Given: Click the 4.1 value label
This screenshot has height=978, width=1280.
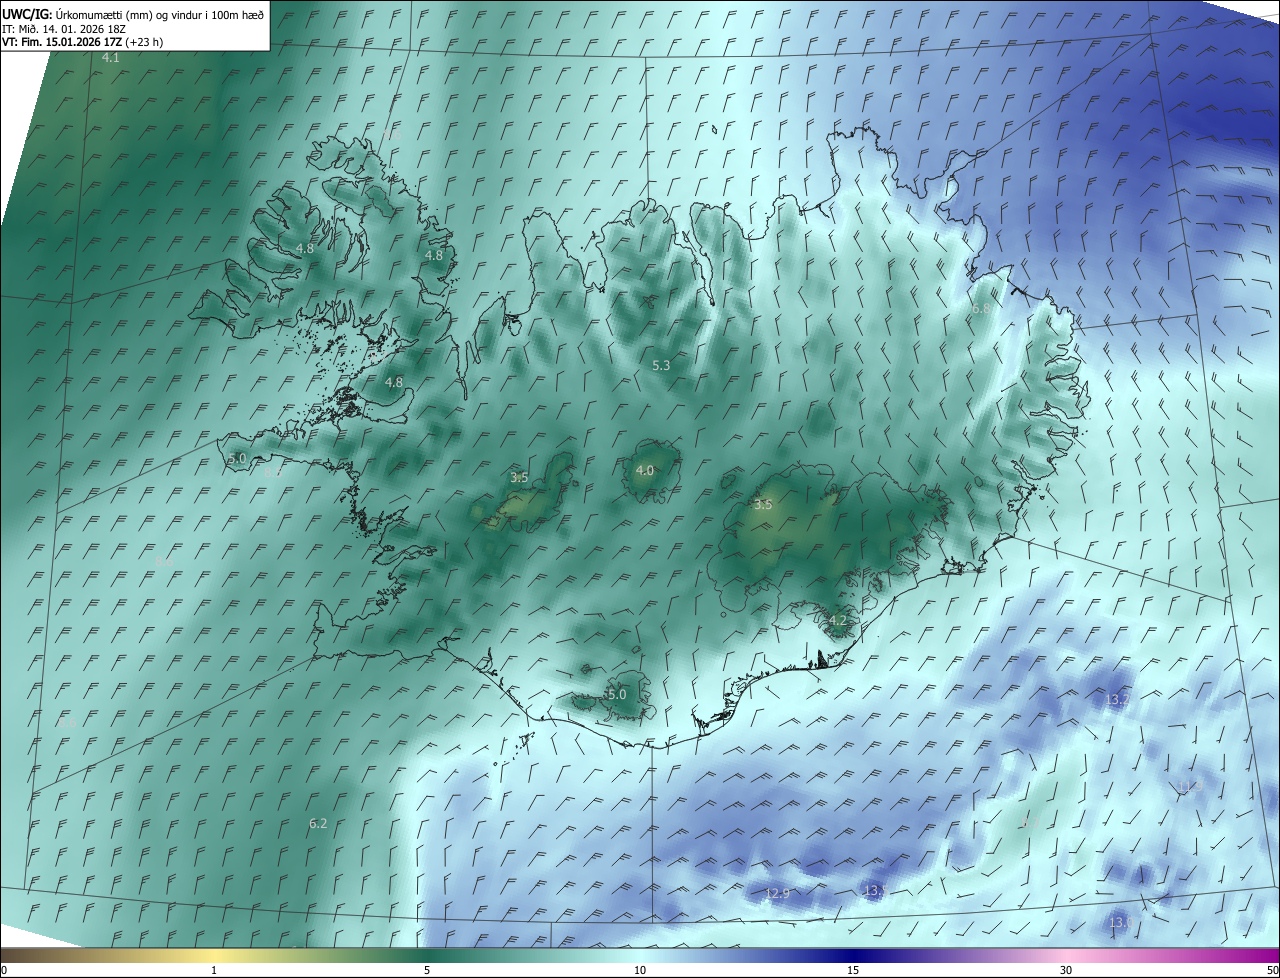Looking at the screenshot, I should [111, 58].
